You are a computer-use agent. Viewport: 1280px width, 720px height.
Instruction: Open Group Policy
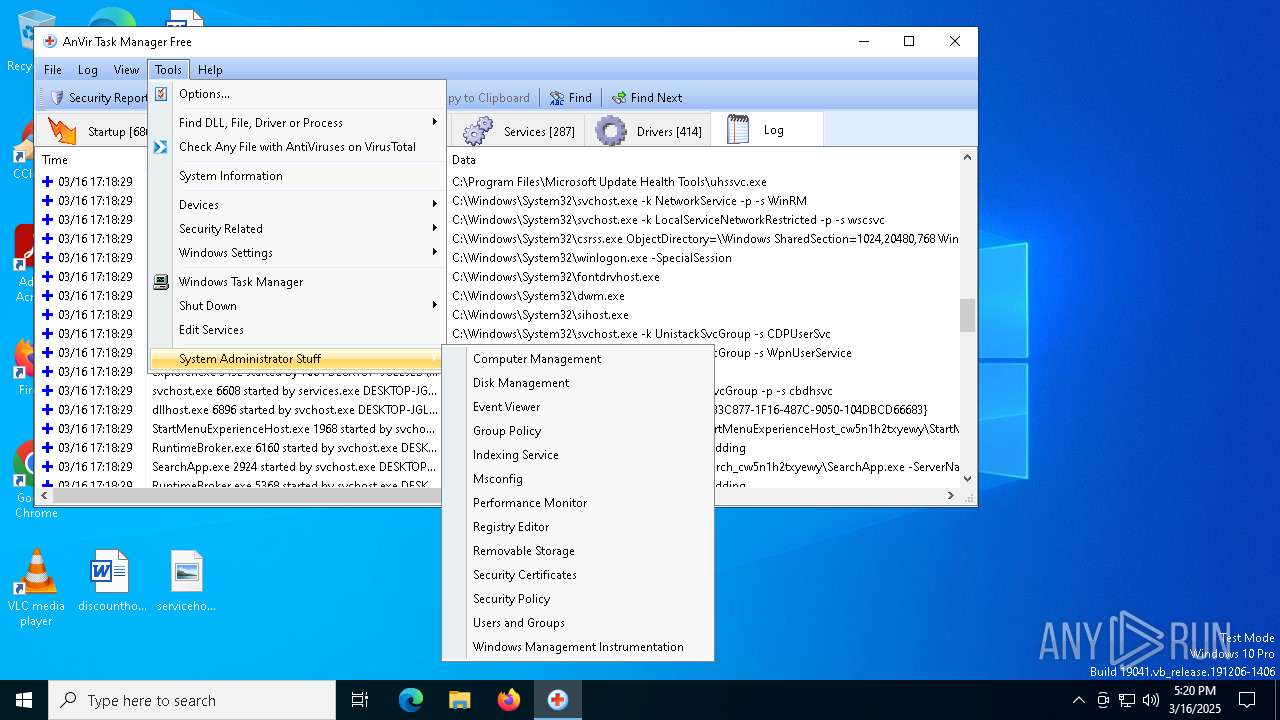(x=578, y=431)
